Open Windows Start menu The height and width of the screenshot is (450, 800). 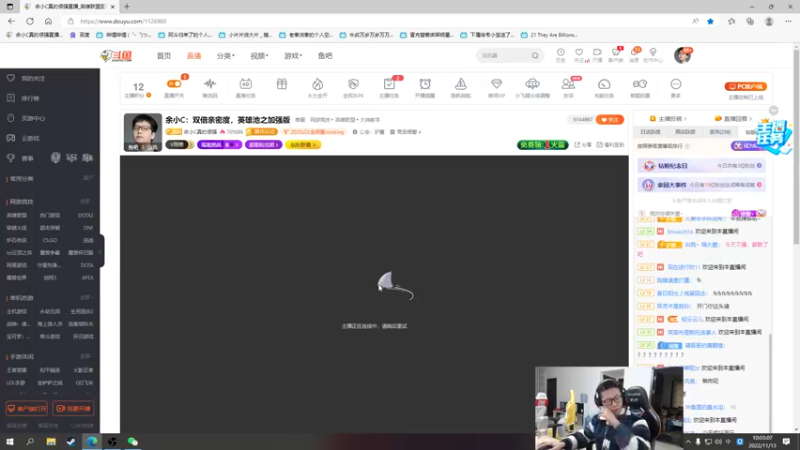[10, 441]
